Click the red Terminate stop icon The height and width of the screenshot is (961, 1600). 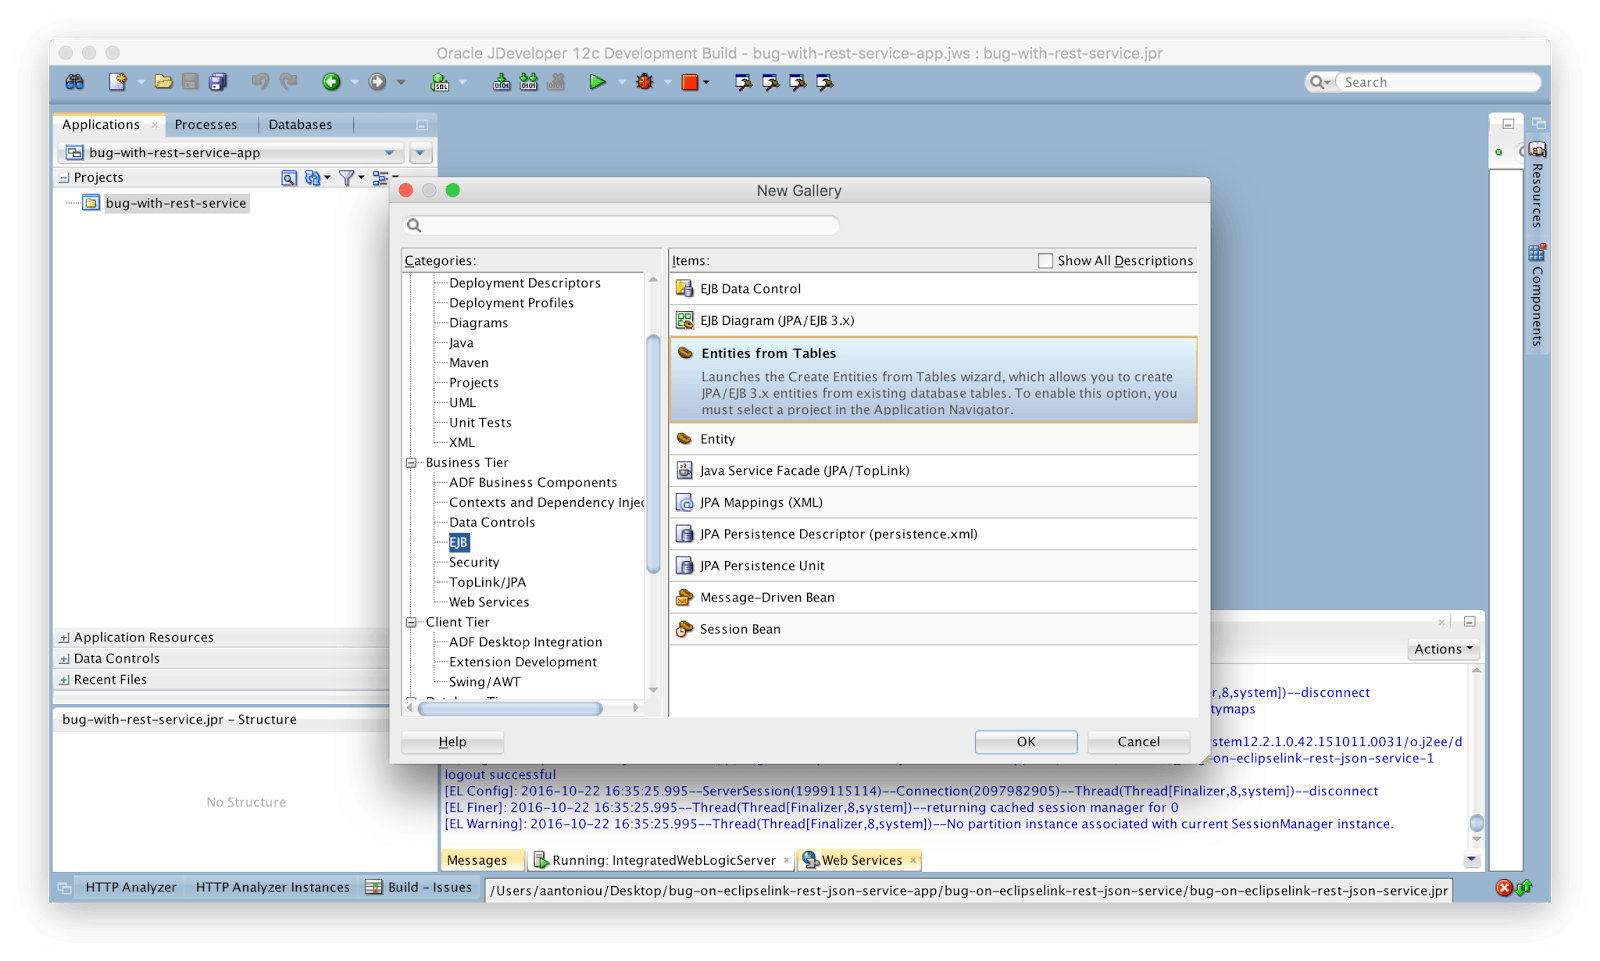tap(690, 82)
